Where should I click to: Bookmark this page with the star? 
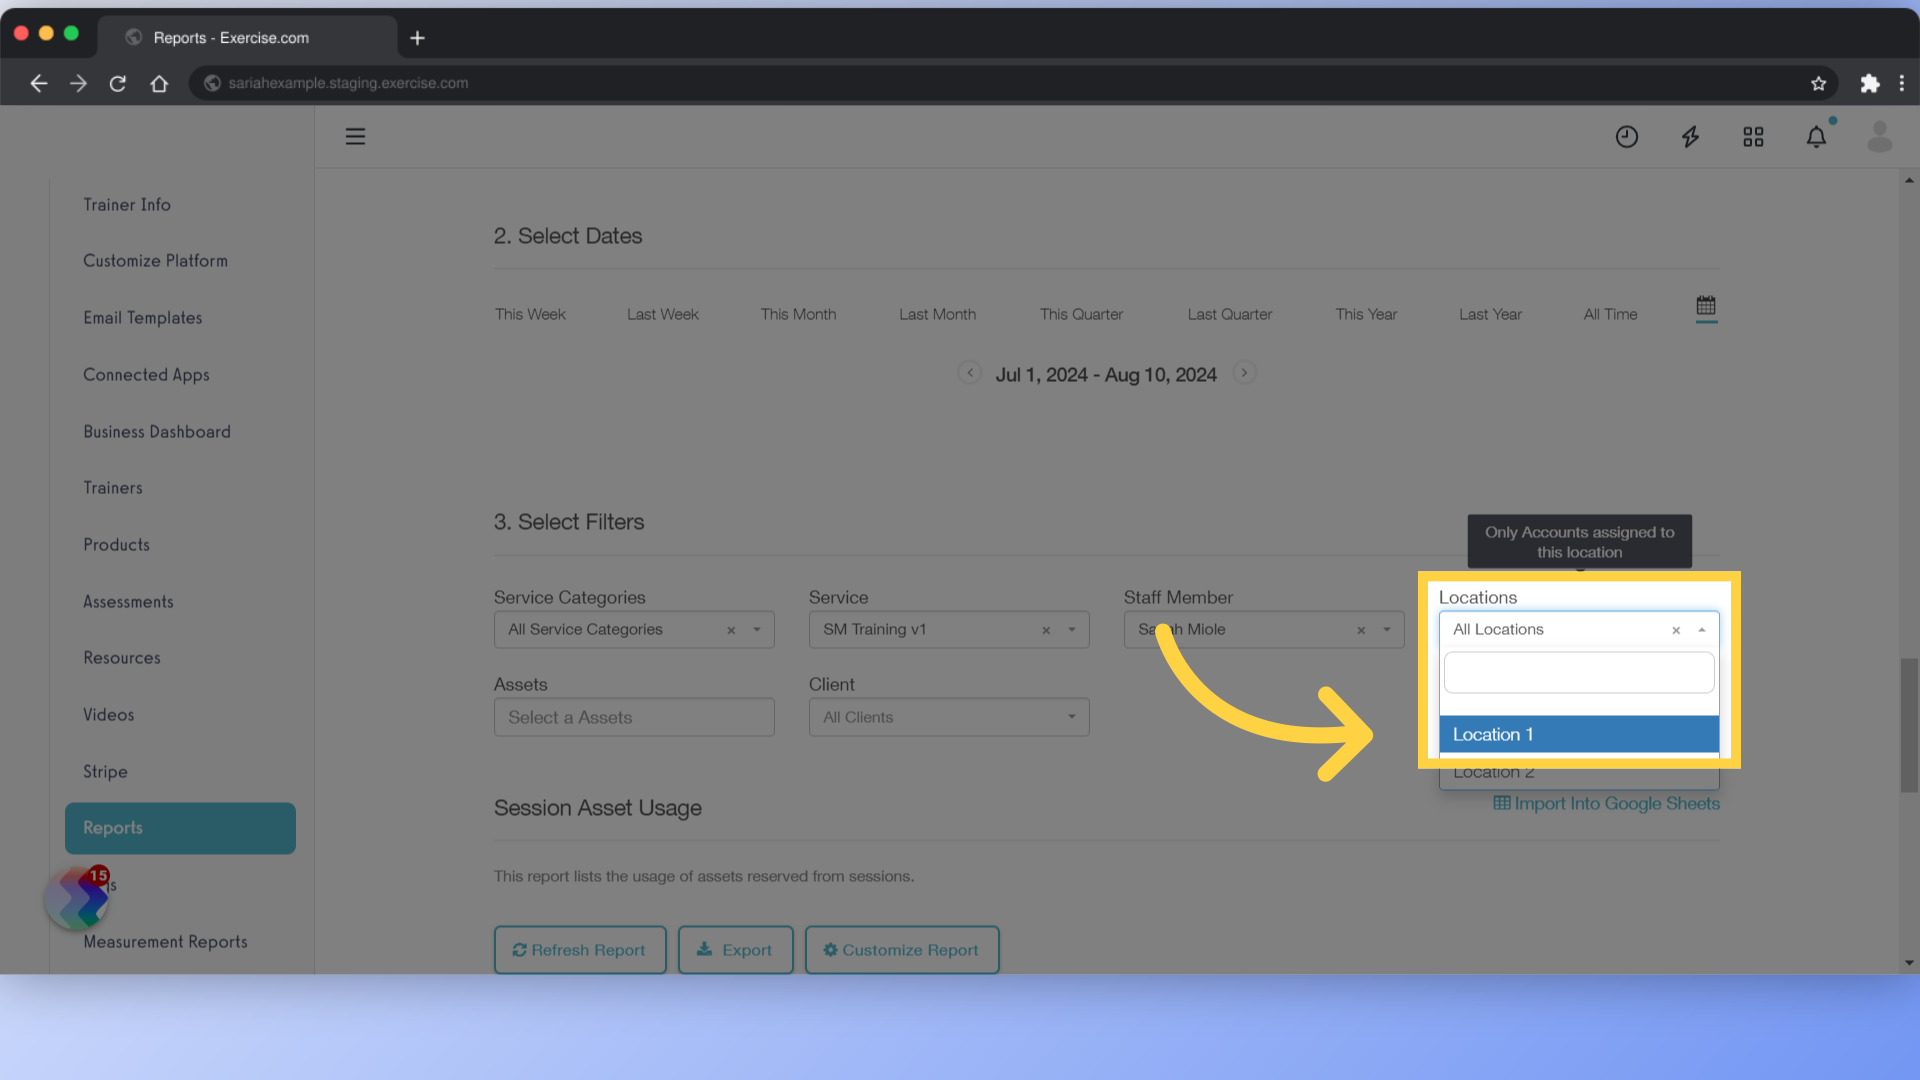(x=1818, y=84)
